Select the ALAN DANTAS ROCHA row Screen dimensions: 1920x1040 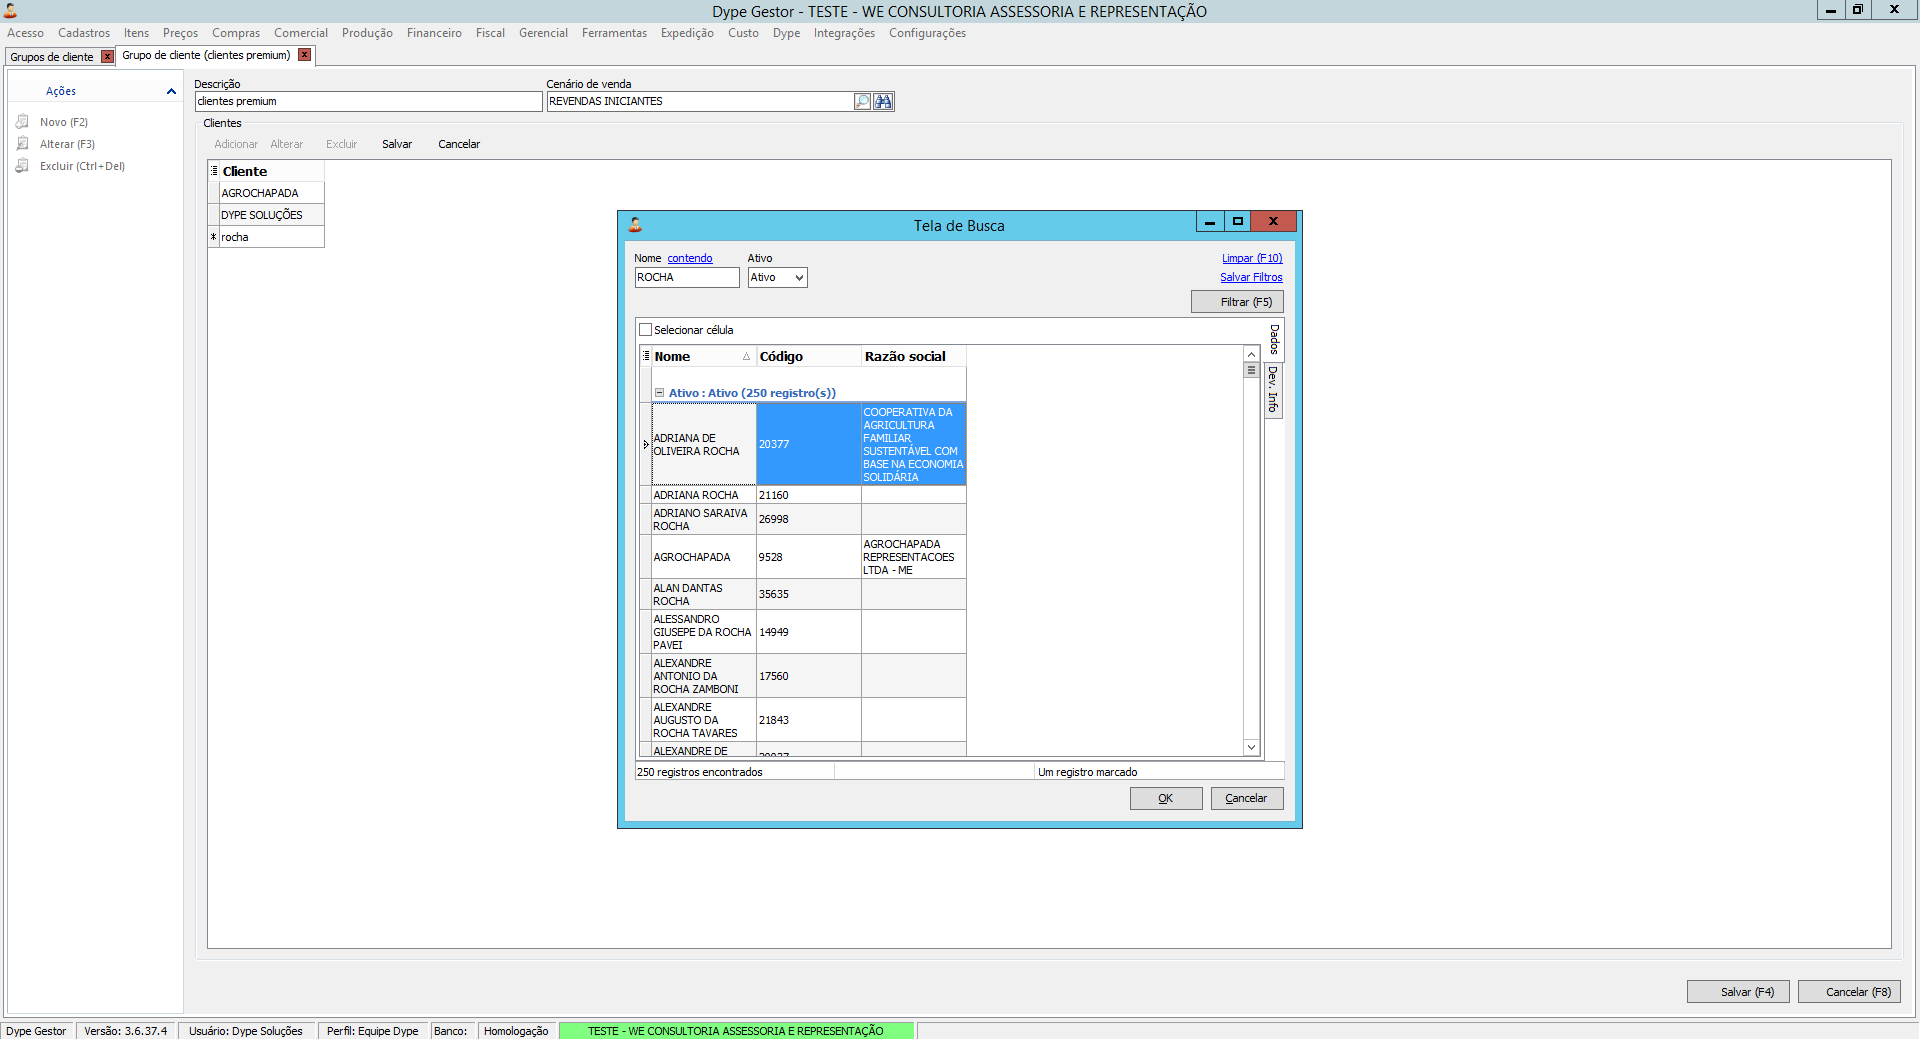coord(803,594)
